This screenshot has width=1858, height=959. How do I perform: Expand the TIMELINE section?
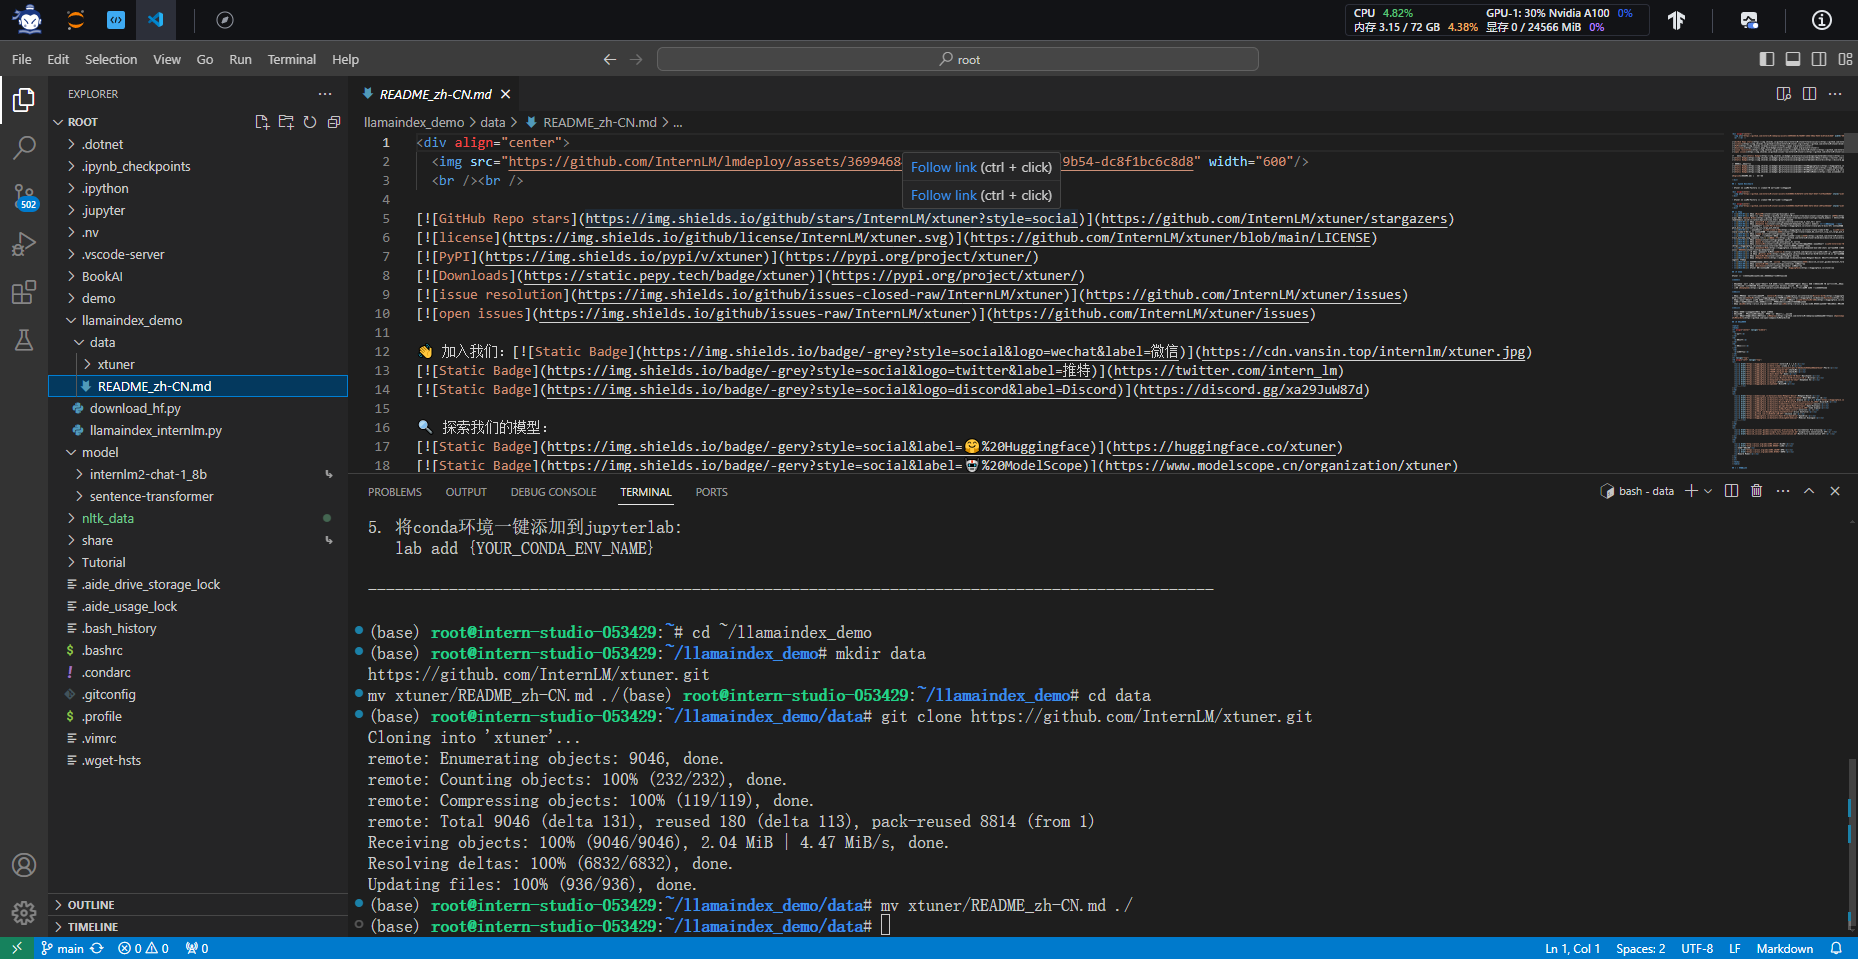pos(198,927)
